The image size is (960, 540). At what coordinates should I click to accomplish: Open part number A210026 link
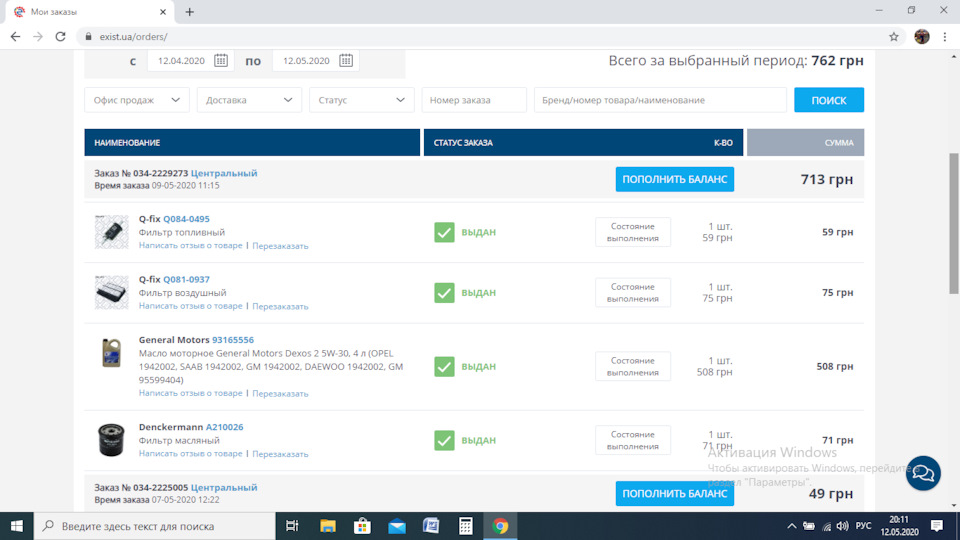click(224, 427)
